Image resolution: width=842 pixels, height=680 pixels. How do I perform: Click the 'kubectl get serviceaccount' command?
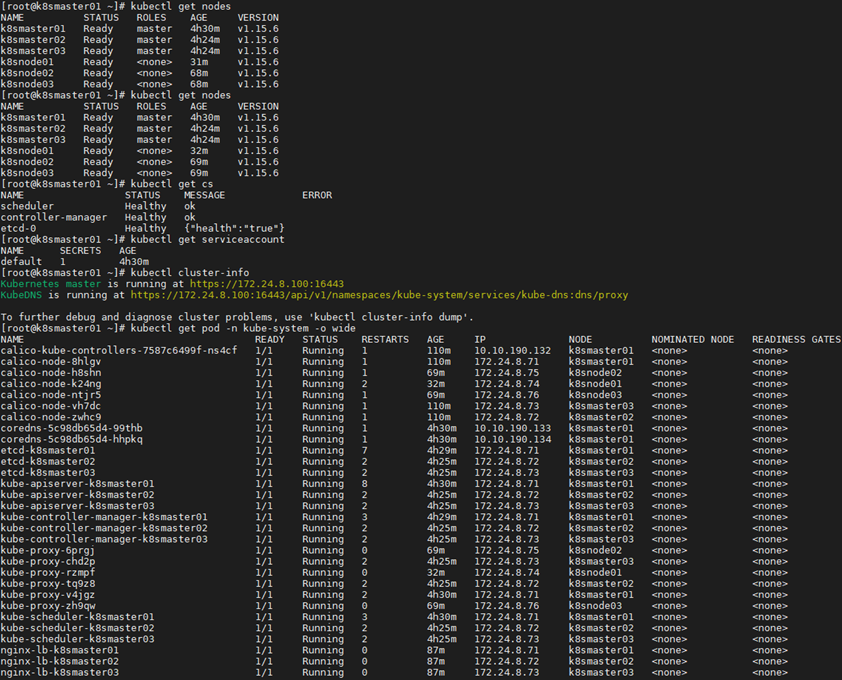[x=207, y=239]
